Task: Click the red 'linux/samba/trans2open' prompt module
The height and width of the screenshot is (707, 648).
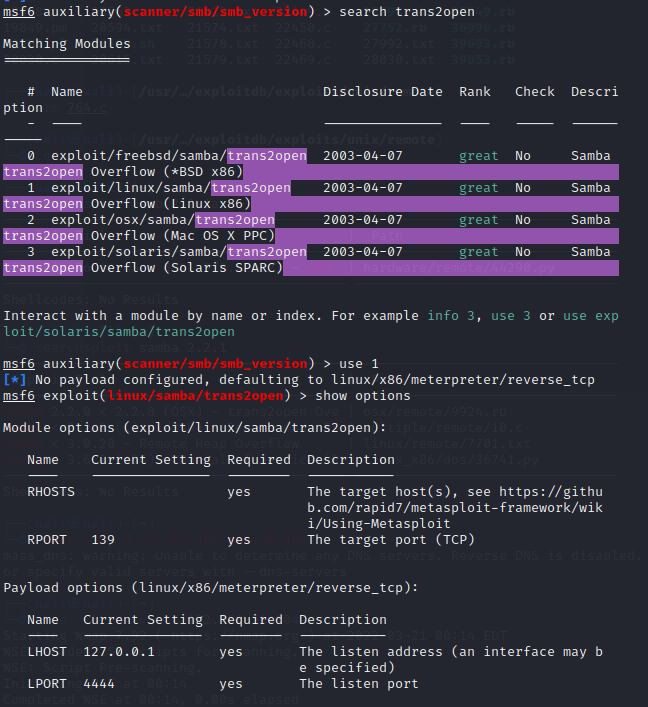Action: click(195, 396)
